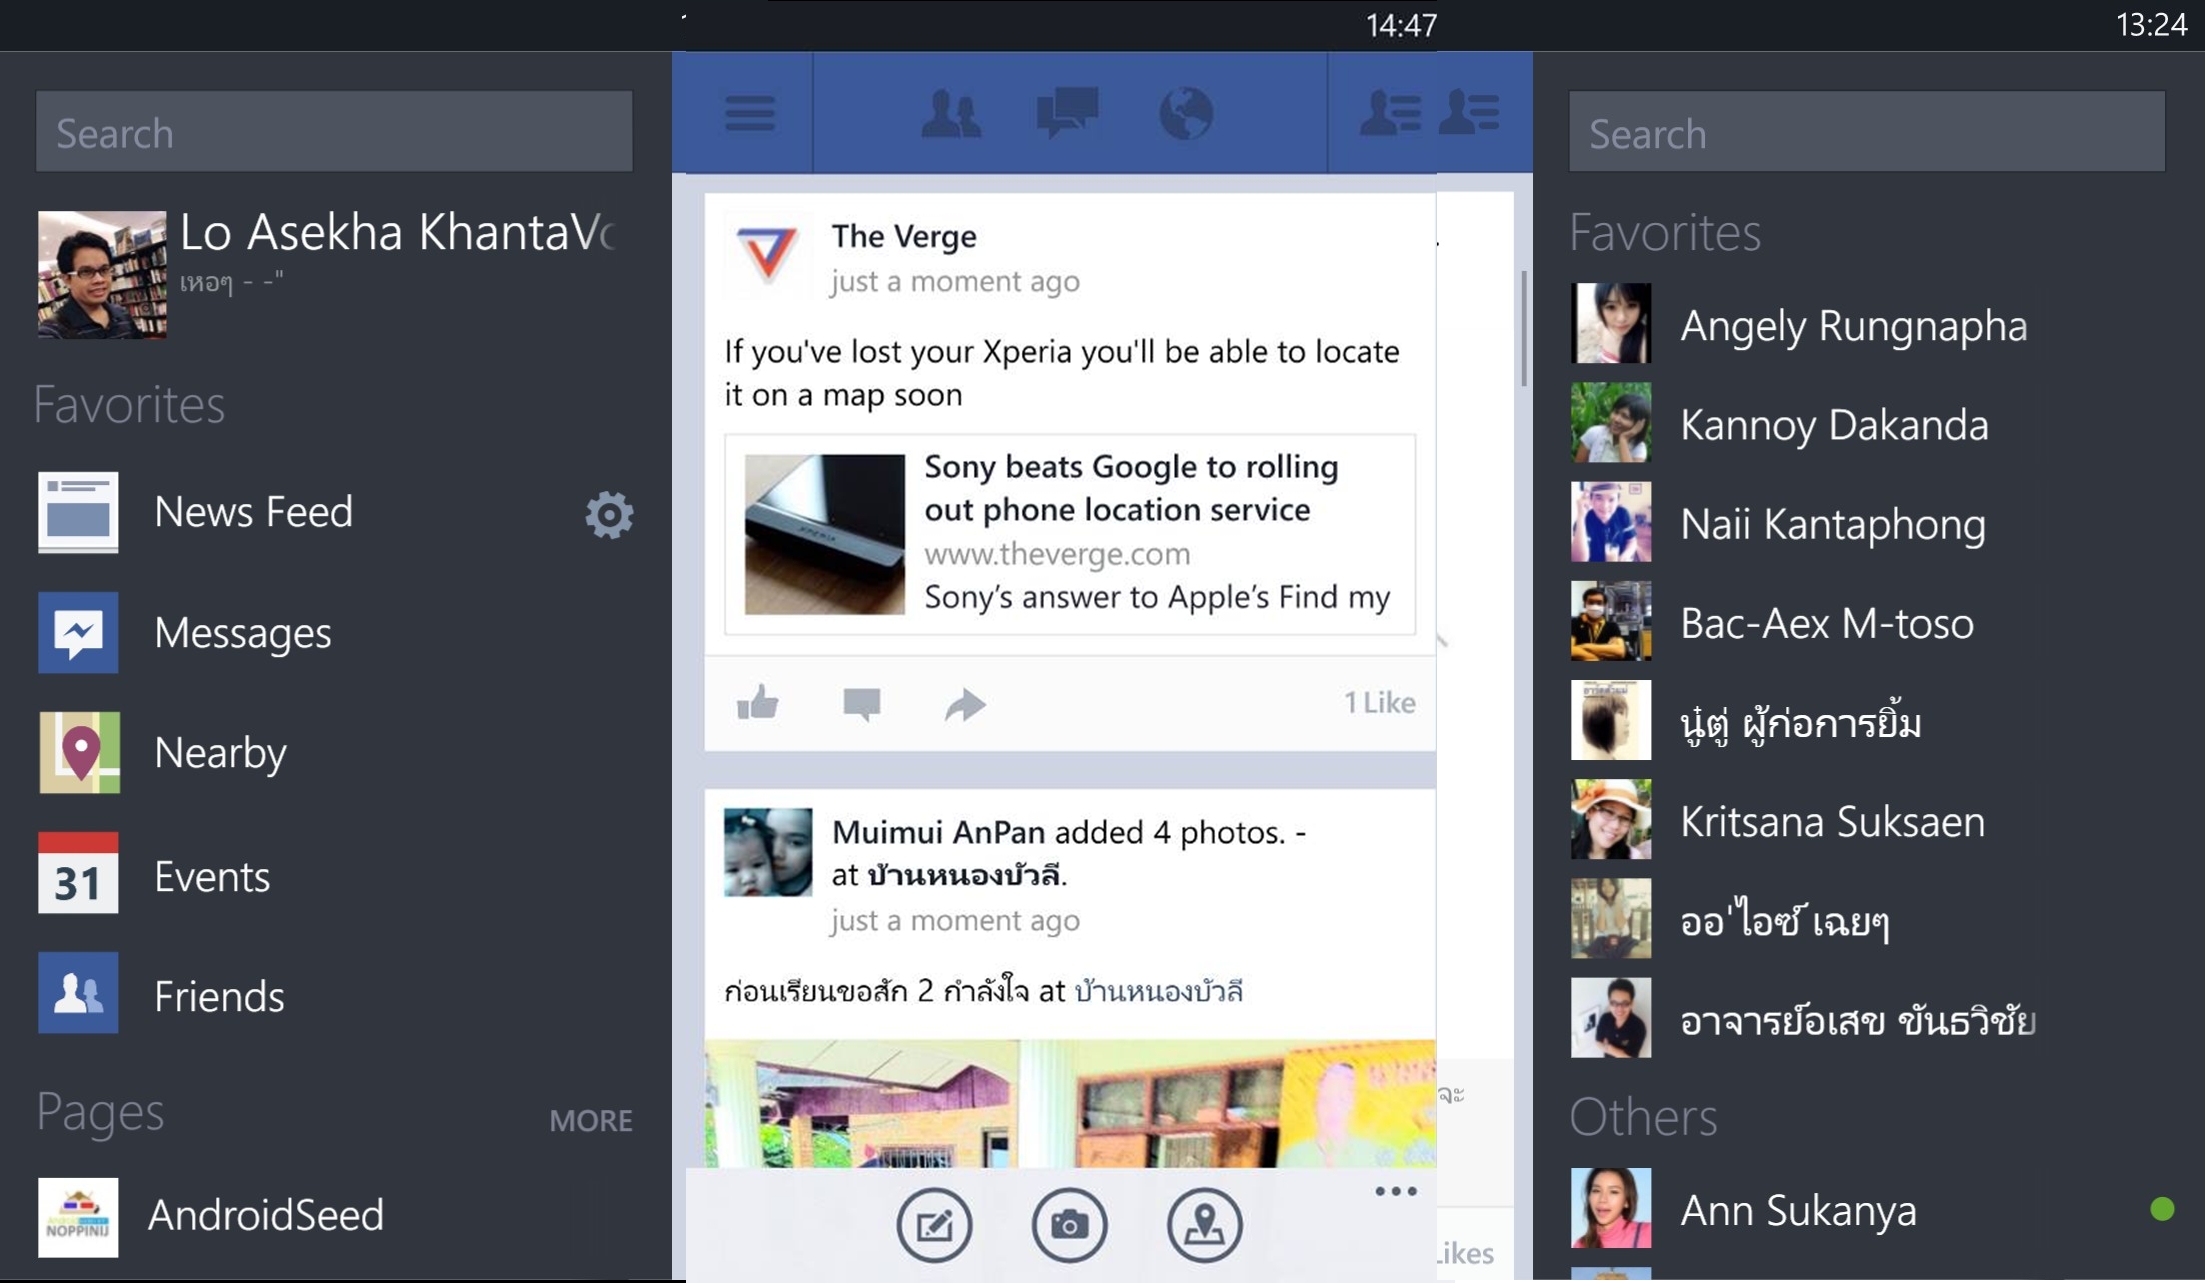Share The Verge post with arrow icon

965,704
